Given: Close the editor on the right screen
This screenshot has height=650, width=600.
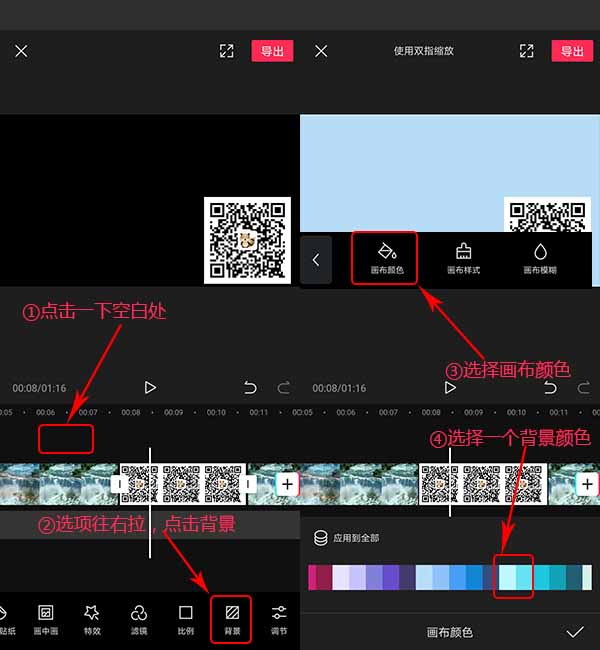Looking at the screenshot, I should [x=321, y=51].
